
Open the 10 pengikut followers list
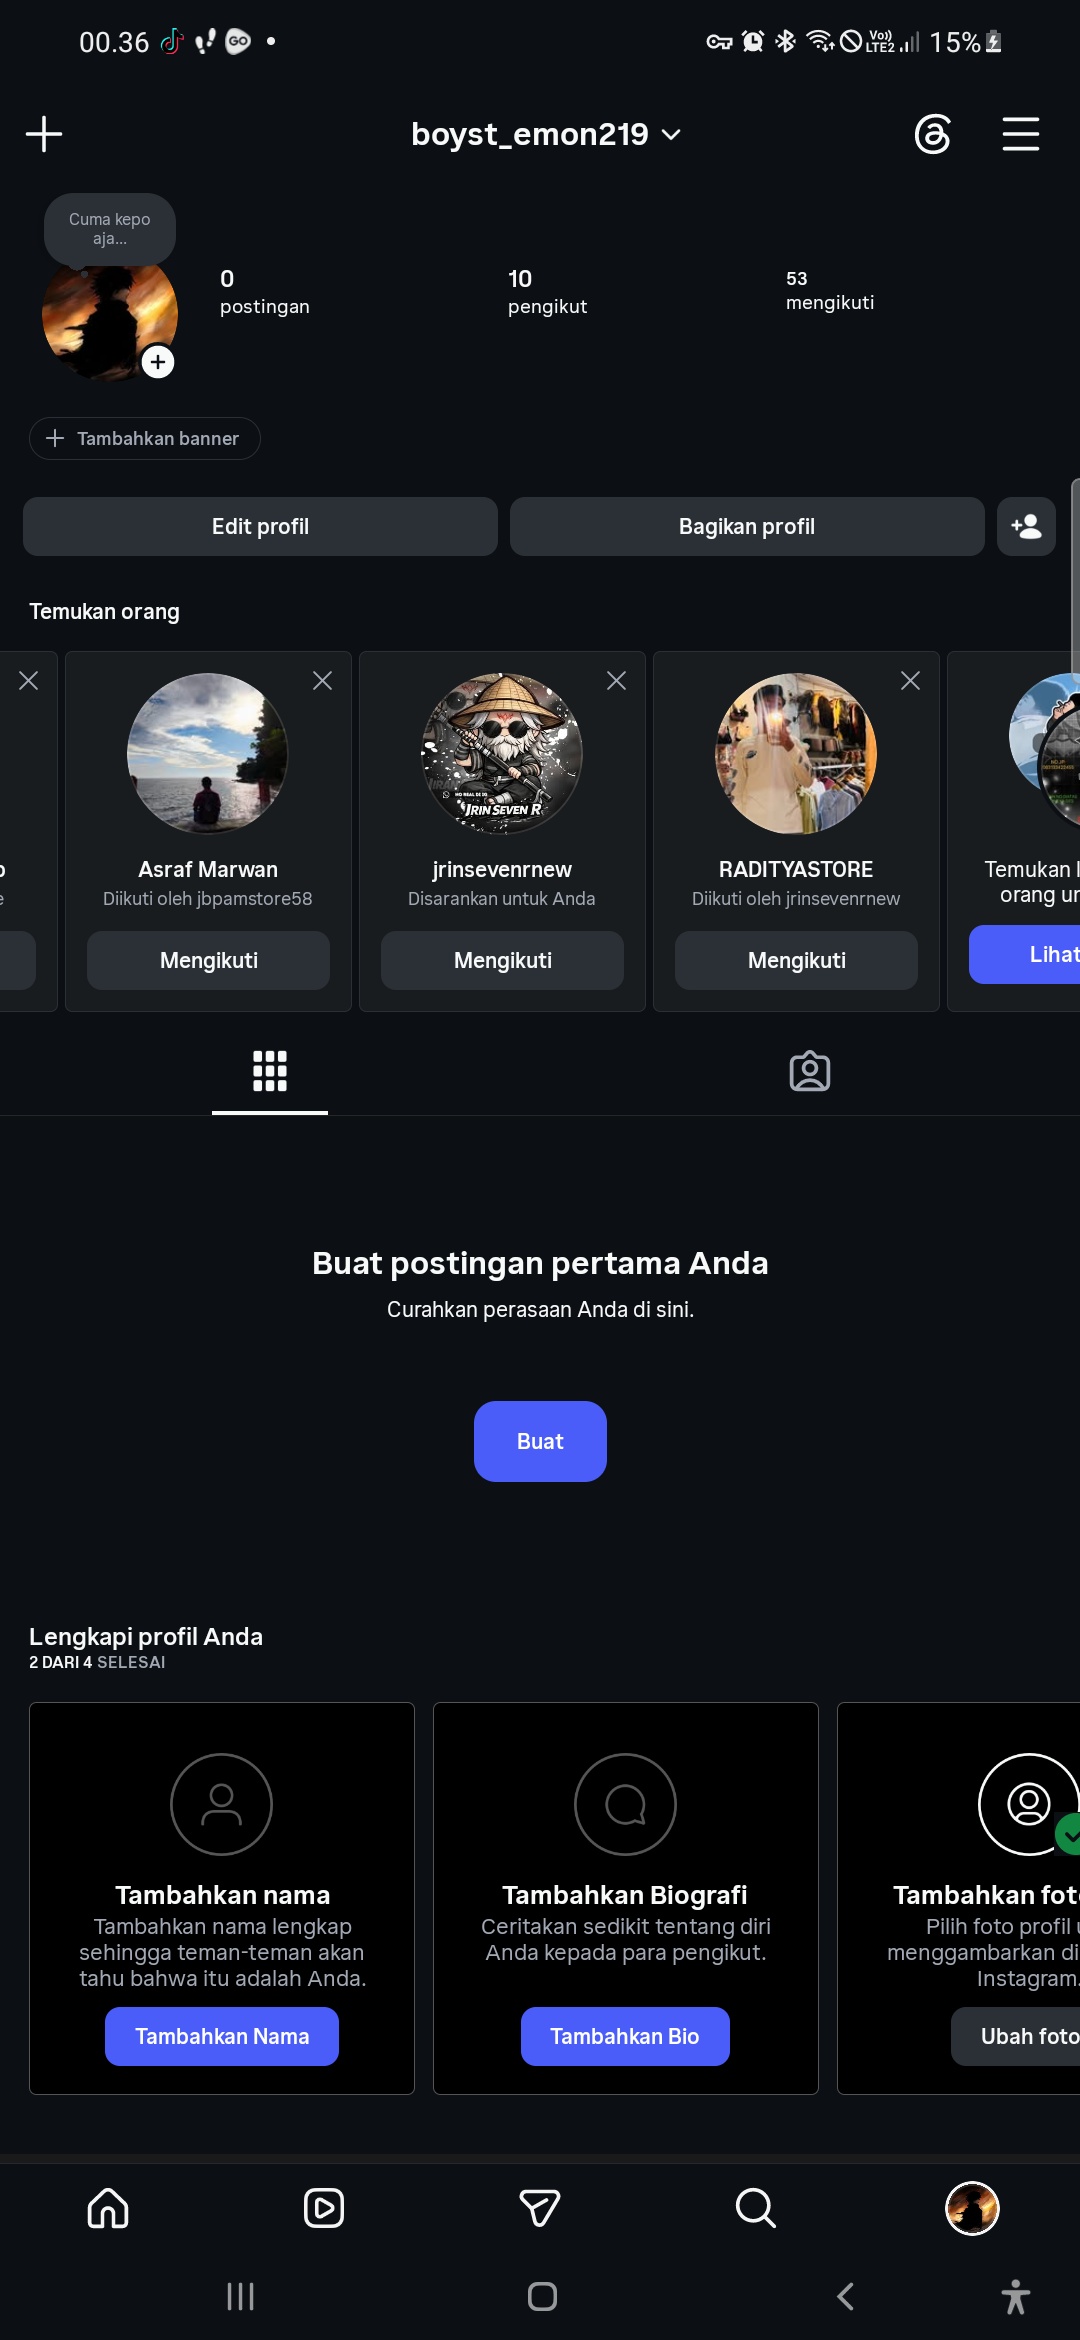547,291
